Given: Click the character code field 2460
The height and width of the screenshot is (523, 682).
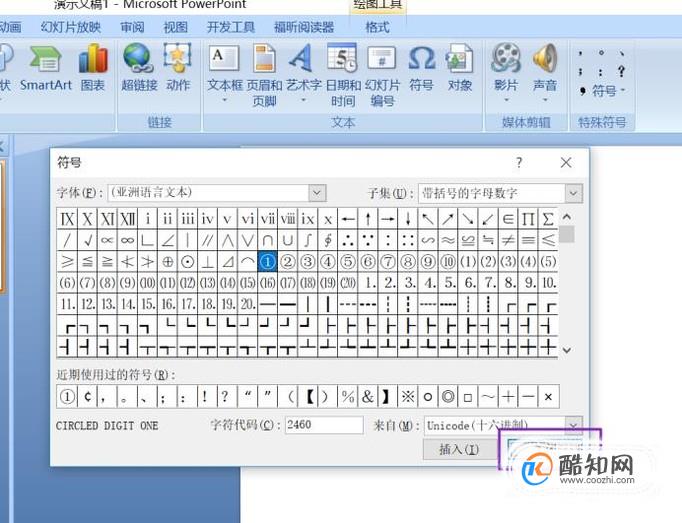Looking at the screenshot, I should (x=324, y=425).
